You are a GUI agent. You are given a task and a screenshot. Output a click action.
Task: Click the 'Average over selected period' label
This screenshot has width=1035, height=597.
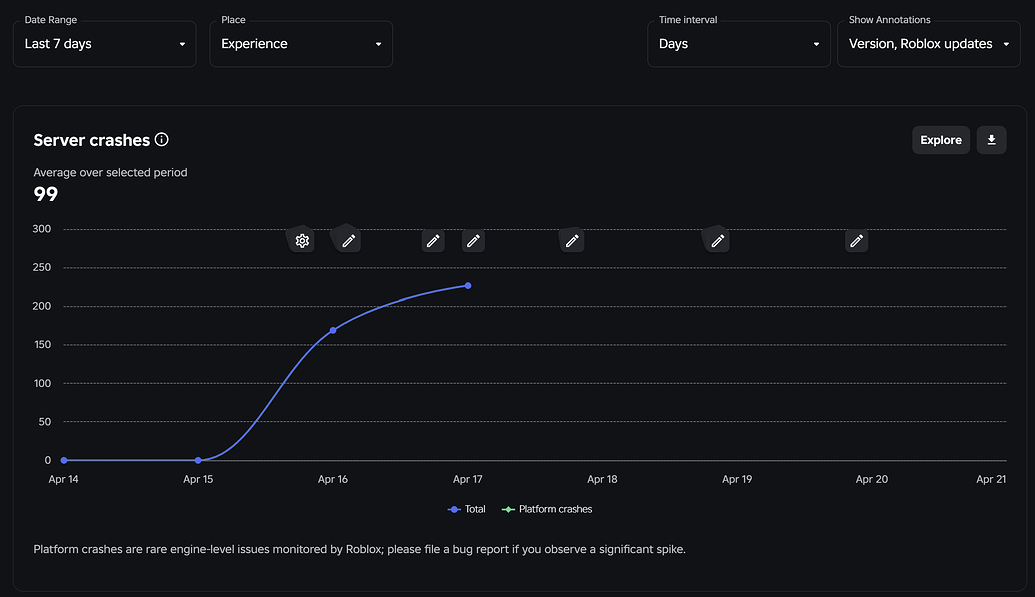[110, 172]
